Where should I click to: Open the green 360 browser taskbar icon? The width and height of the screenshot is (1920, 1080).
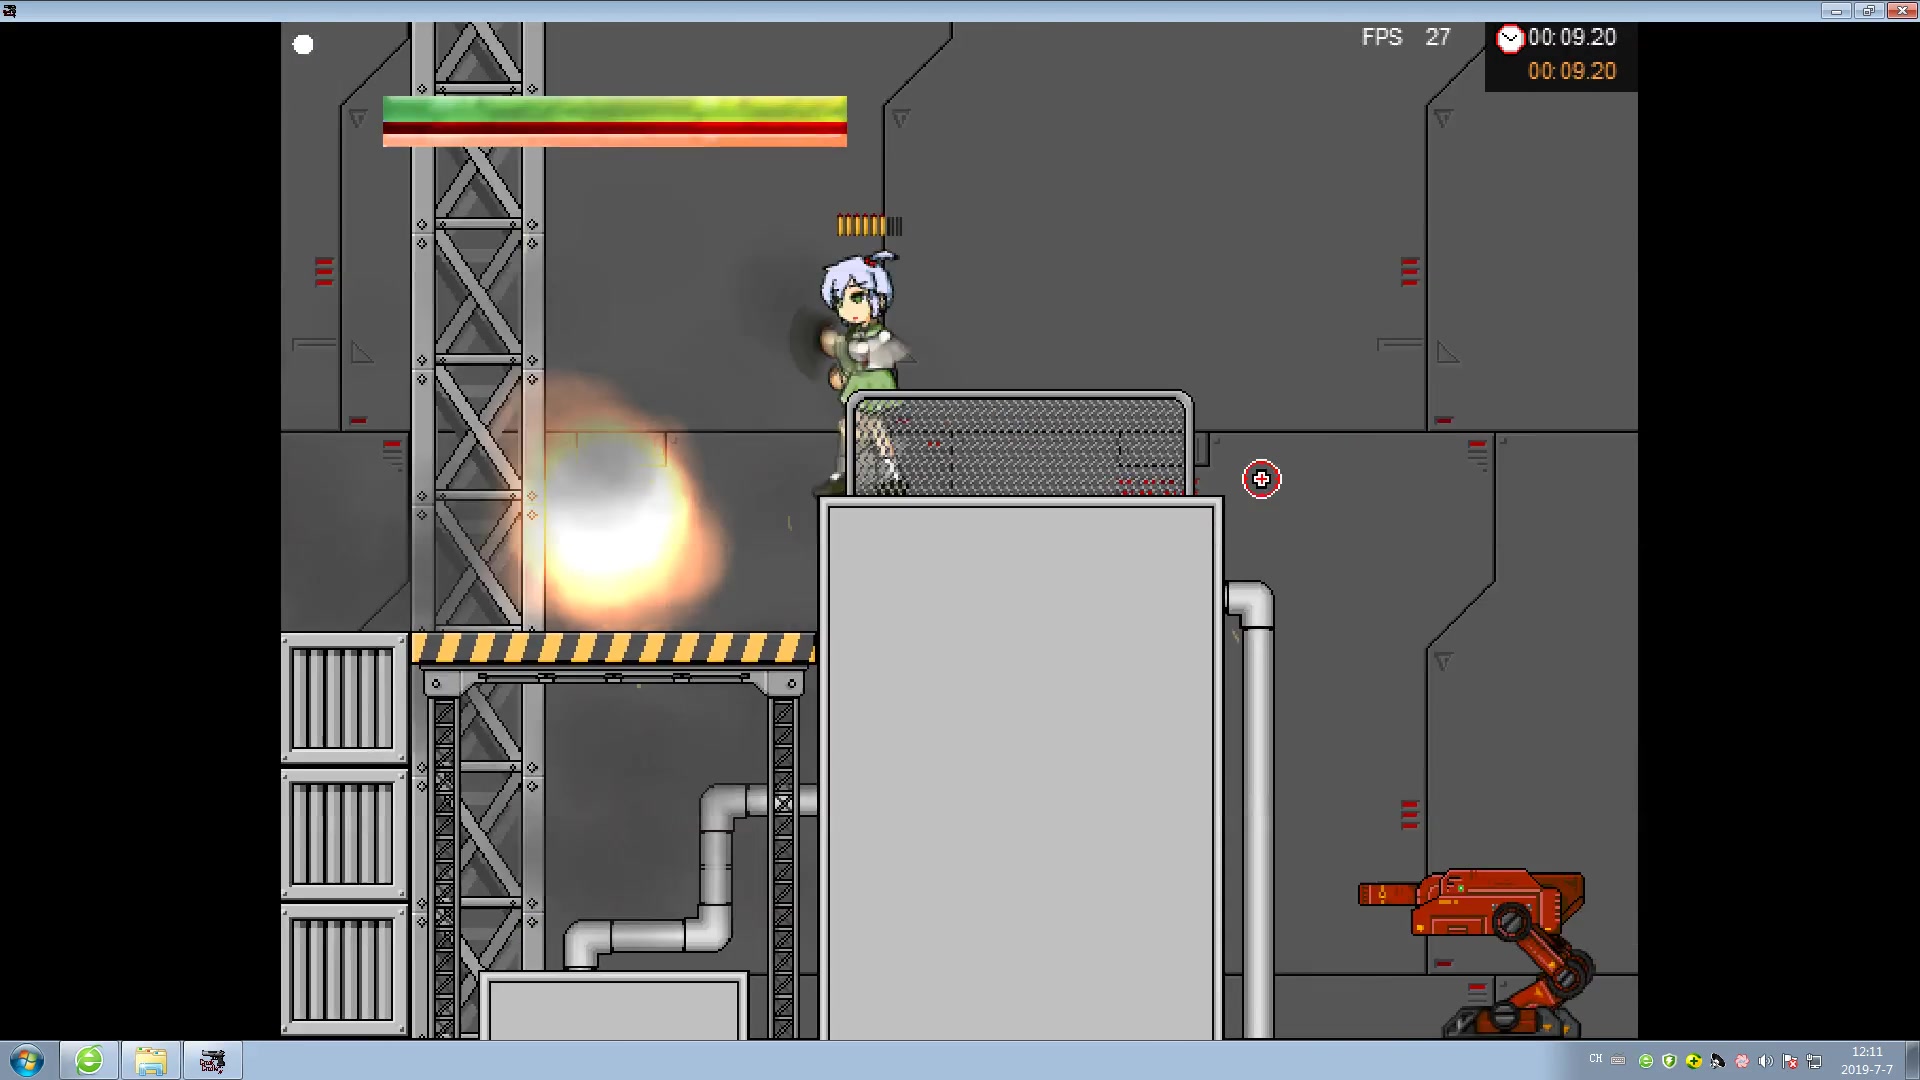(x=89, y=1060)
